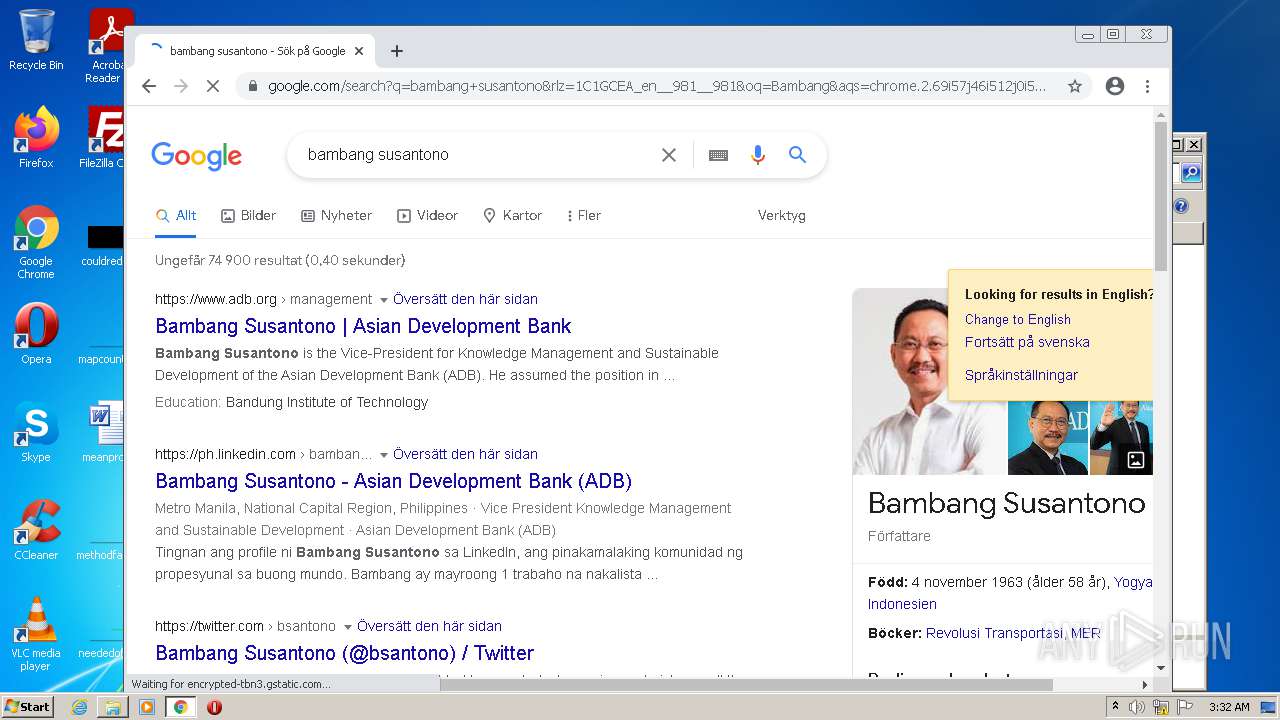The height and width of the screenshot is (720, 1280).
Task: Open the media player taskbar icon
Action: pyautogui.click(x=147, y=707)
